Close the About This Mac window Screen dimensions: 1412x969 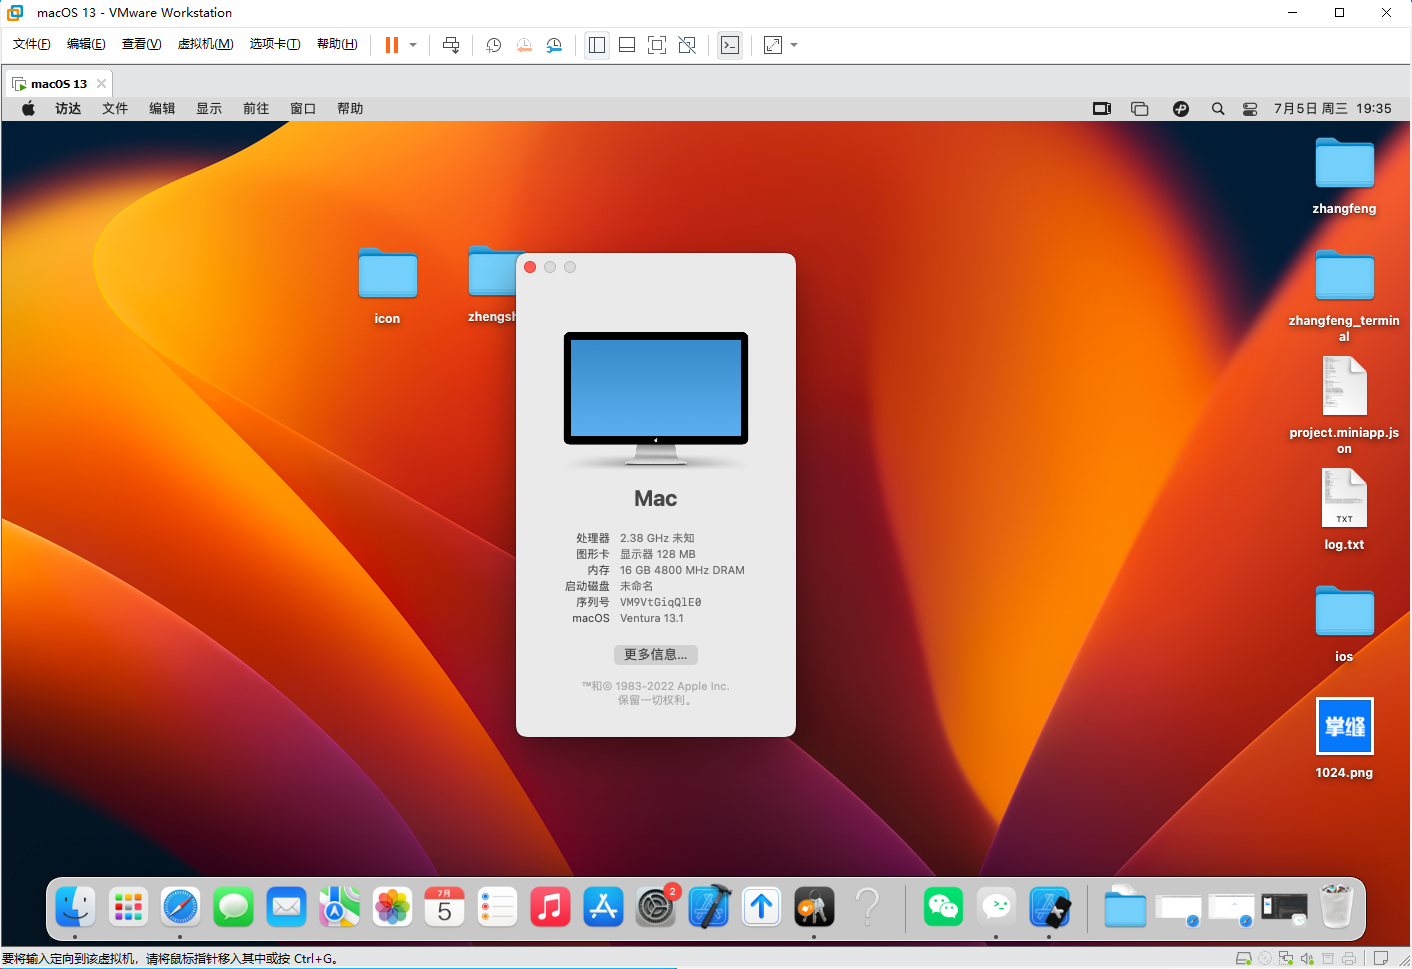click(530, 267)
